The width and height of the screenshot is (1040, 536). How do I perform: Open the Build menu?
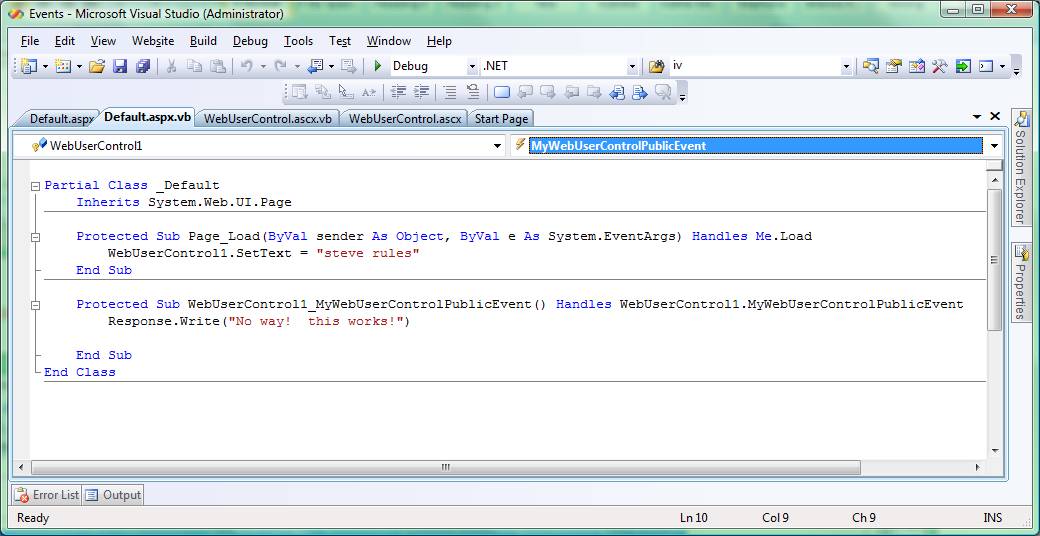(203, 41)
